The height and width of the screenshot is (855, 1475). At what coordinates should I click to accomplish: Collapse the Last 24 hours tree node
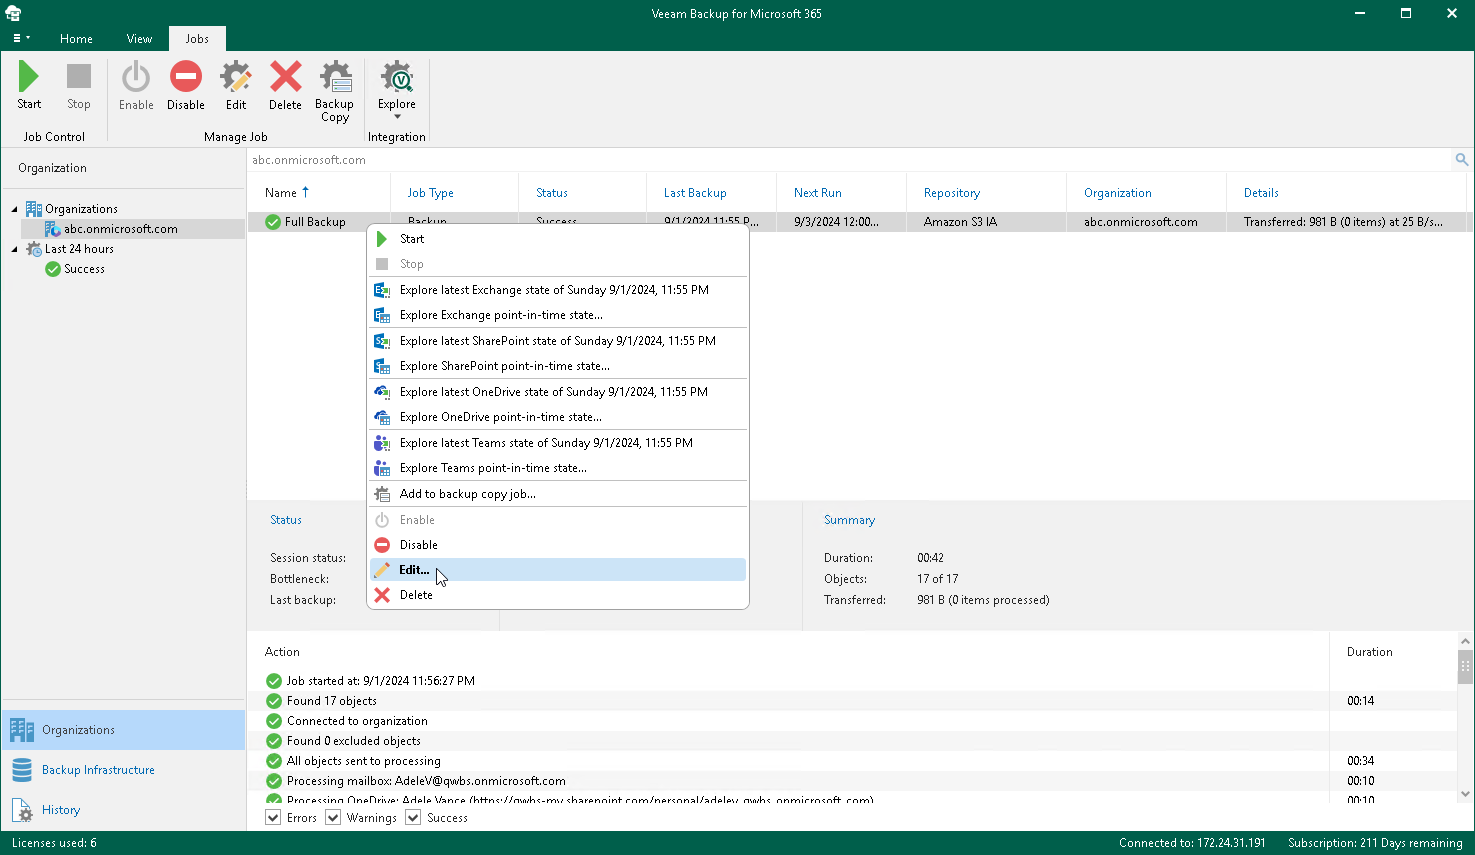pyautogui.click(x=15, y=249)
